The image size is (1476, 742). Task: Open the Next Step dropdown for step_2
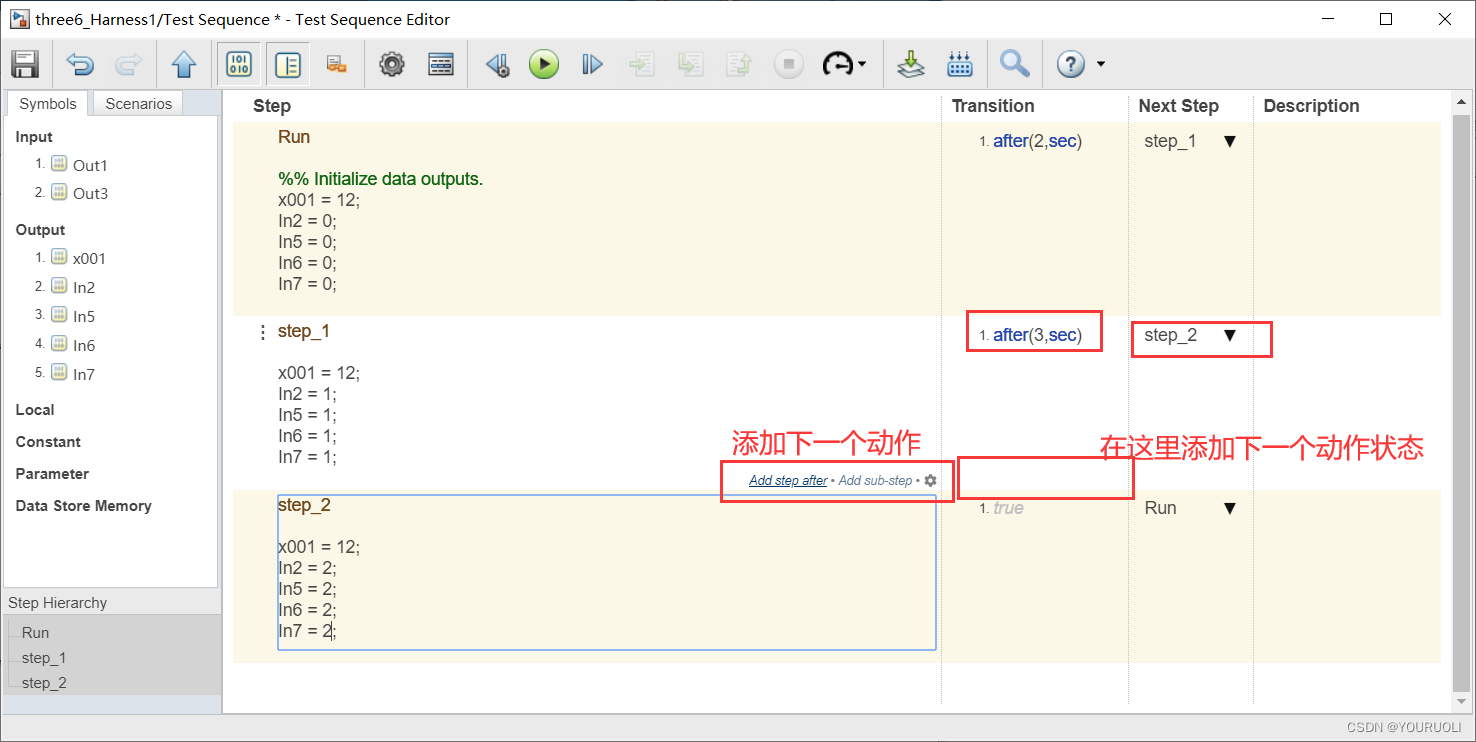tap(1229, 507)
